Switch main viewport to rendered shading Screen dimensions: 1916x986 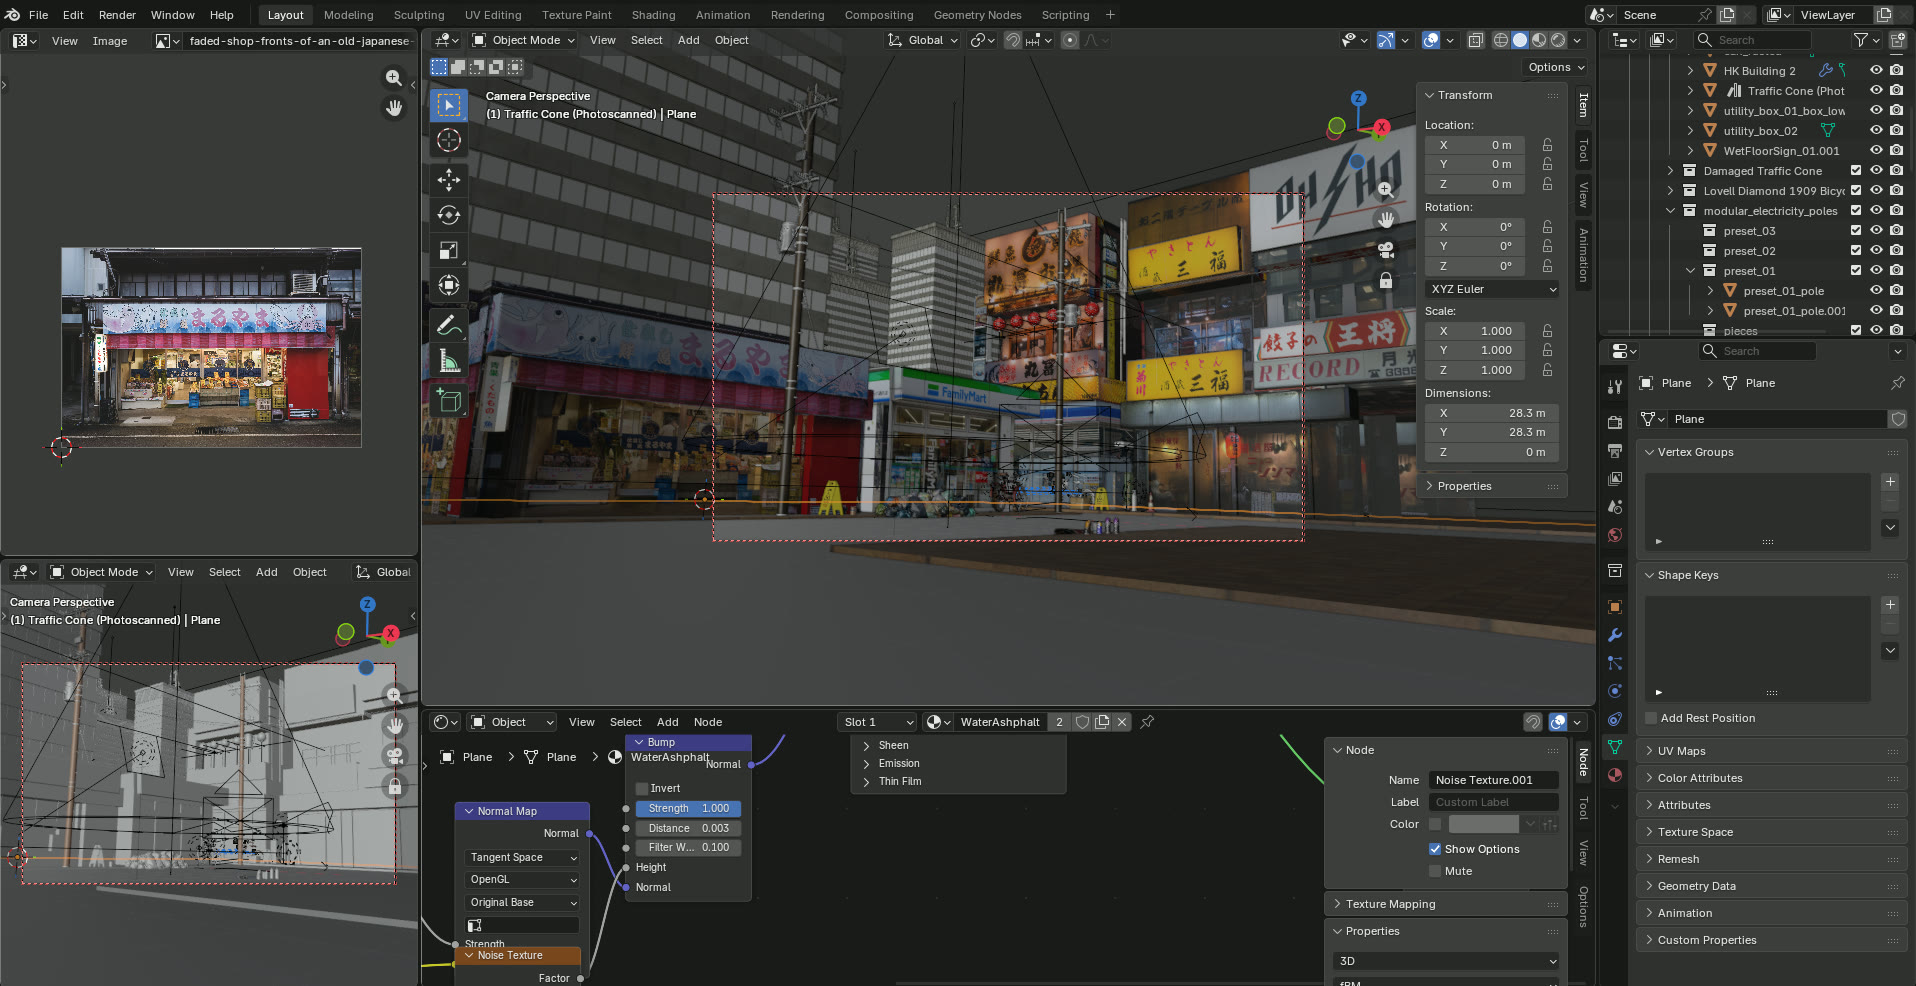1558,40
